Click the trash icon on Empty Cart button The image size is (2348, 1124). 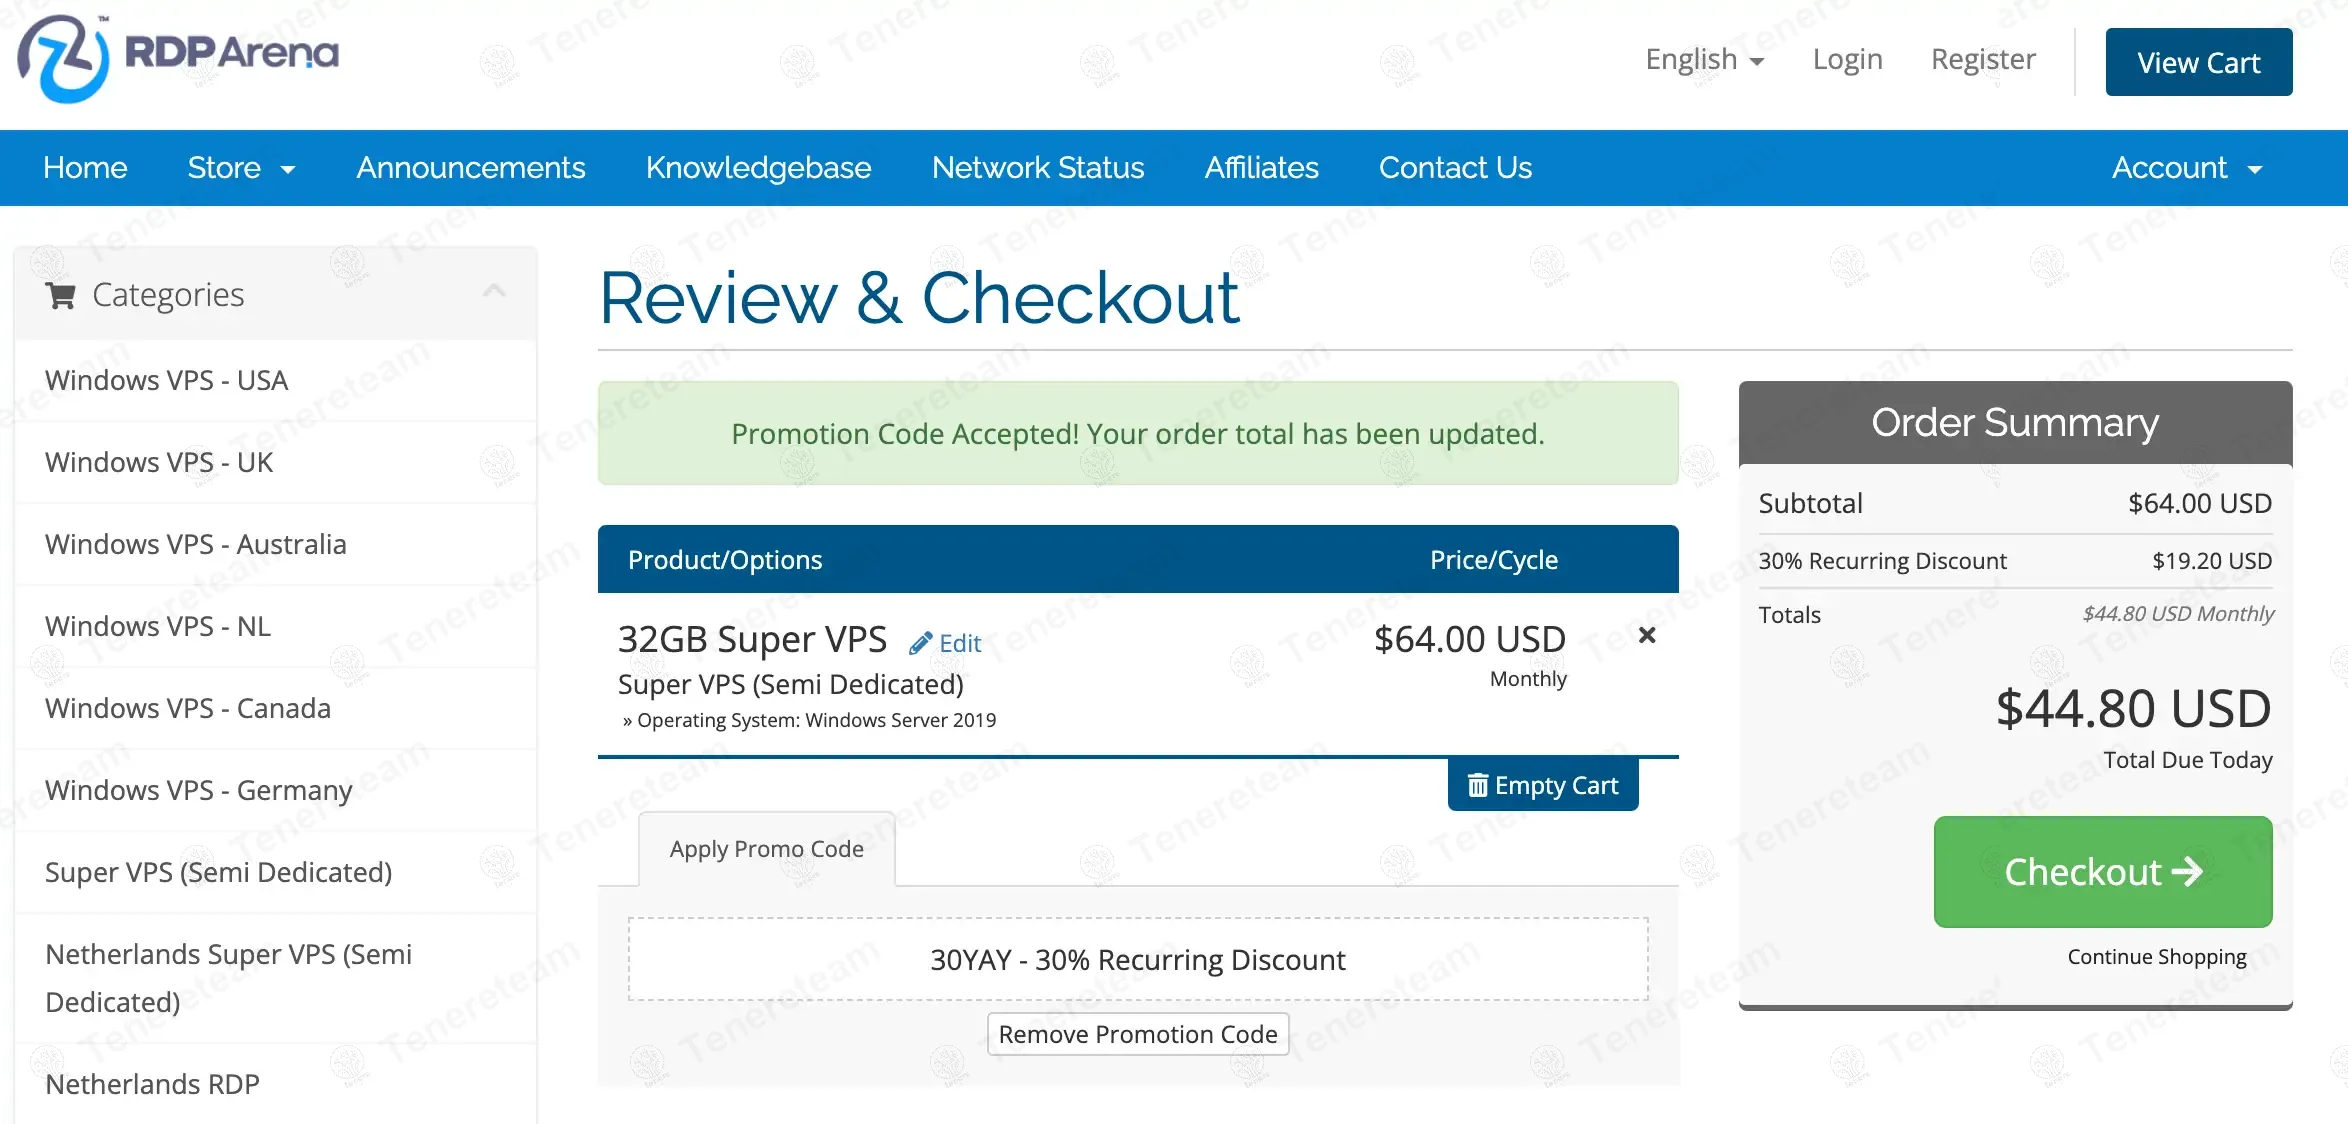coord(1479,786)
